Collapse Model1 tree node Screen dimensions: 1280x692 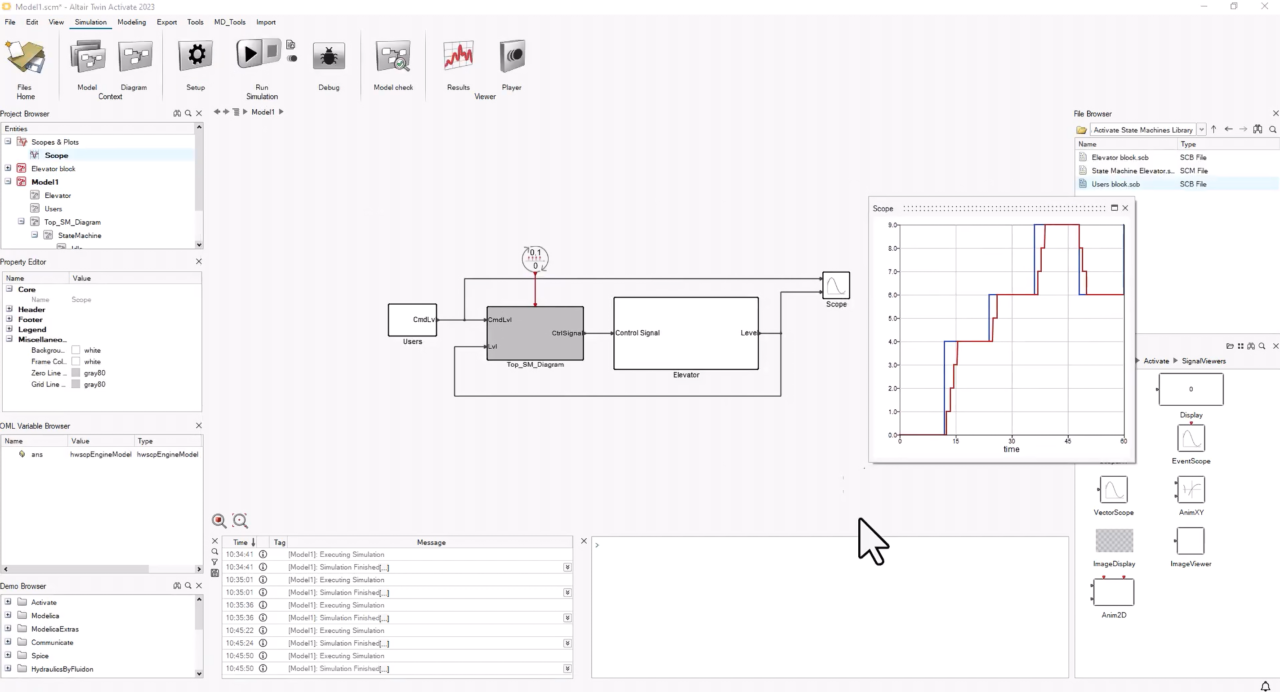(8, 182)
